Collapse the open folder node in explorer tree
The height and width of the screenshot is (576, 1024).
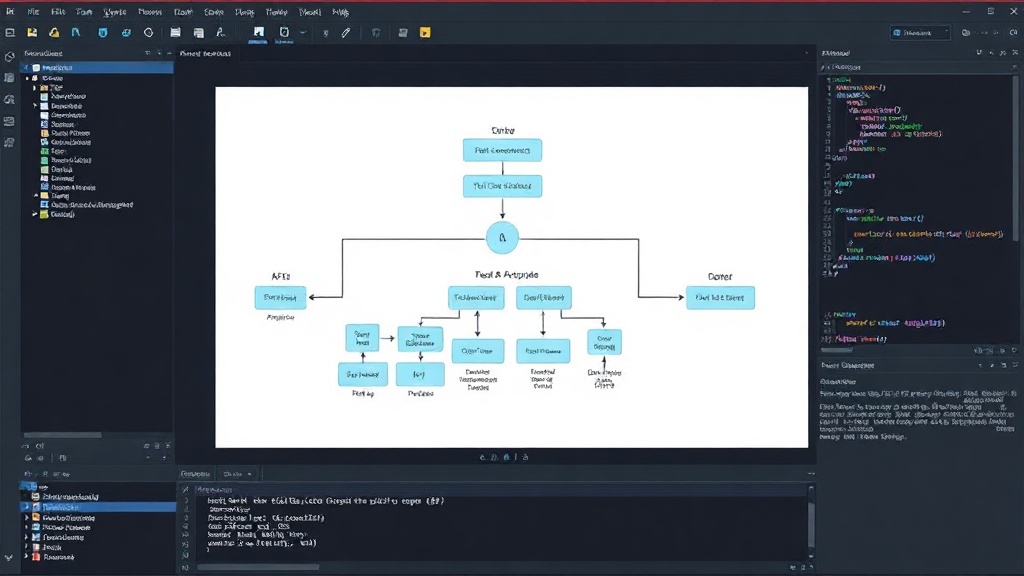[x=36, y=195]
